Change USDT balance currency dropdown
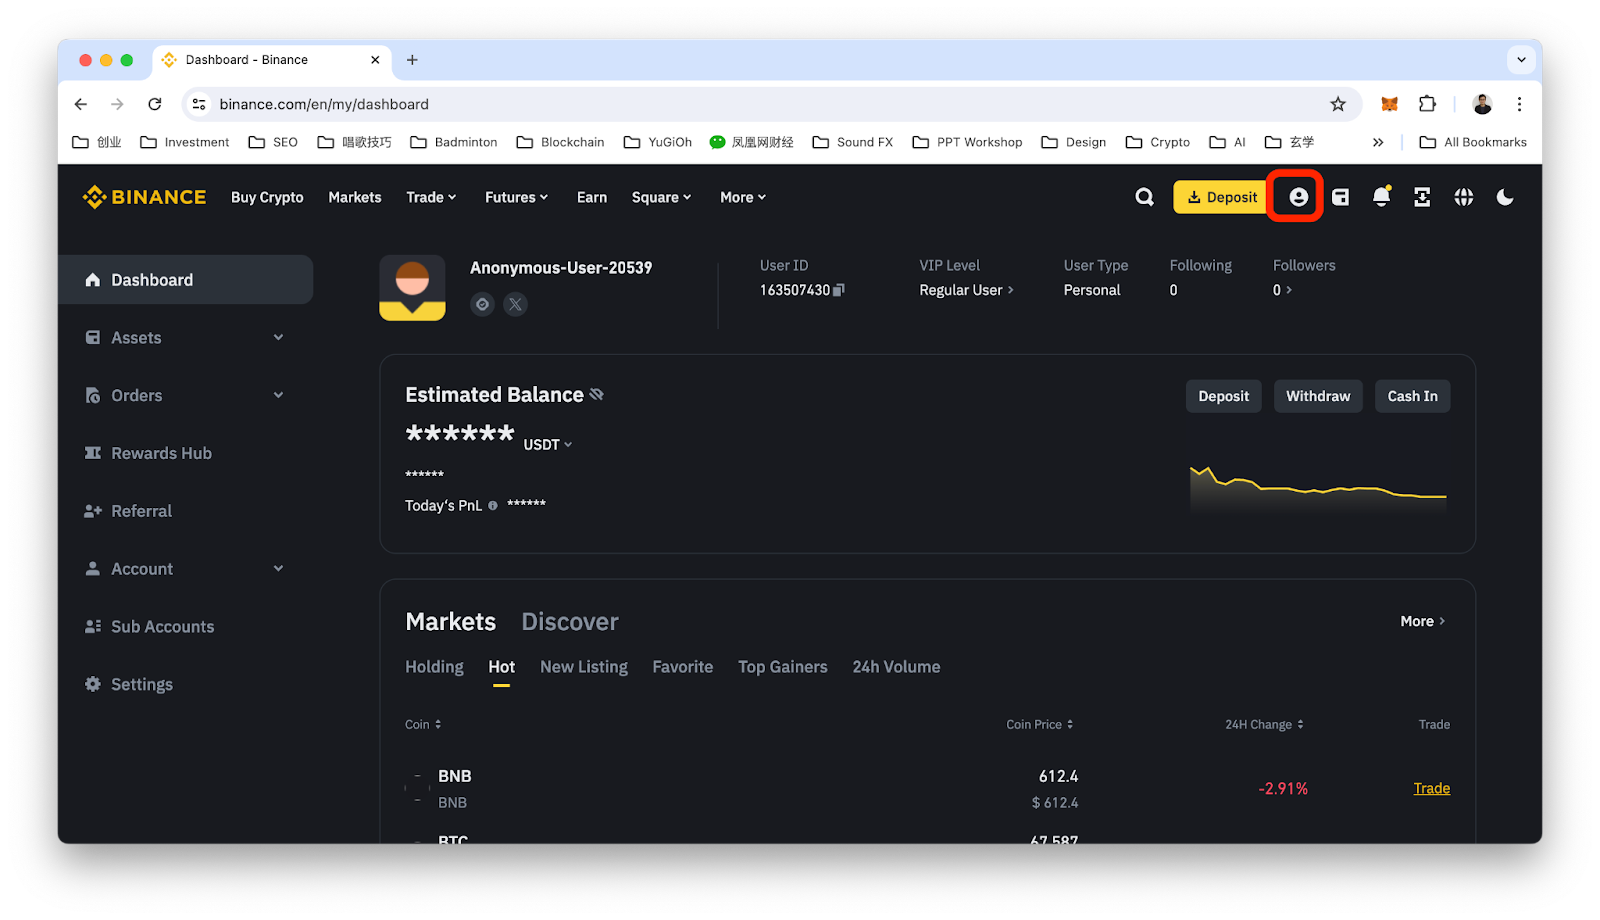 point(548,445)
